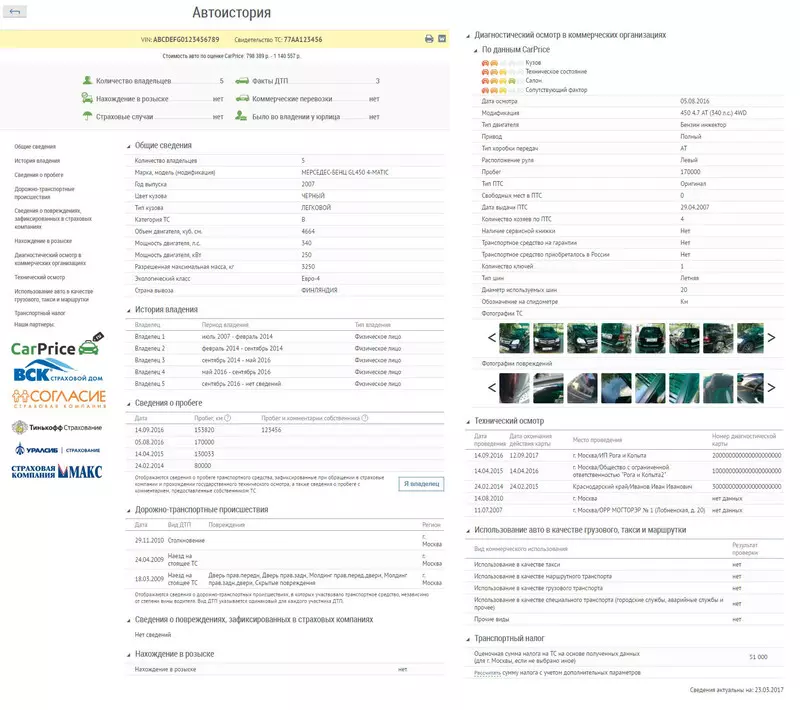Click the owners count person icon
This screenshot has height=710, width=800.
tap(87, 80)
